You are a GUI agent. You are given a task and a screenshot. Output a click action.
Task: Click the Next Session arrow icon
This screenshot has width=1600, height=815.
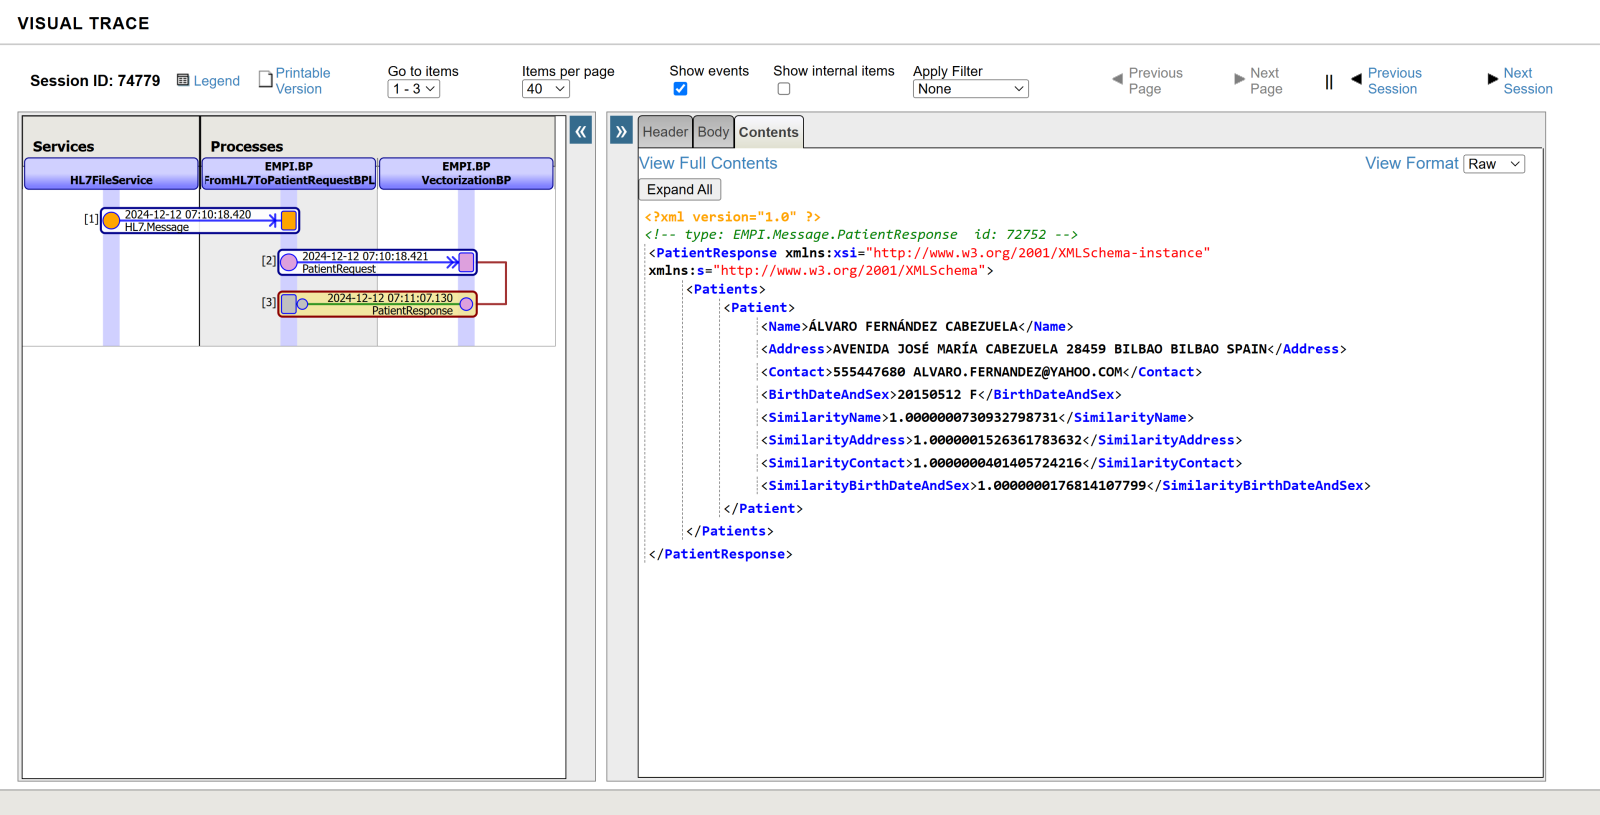1492,79
